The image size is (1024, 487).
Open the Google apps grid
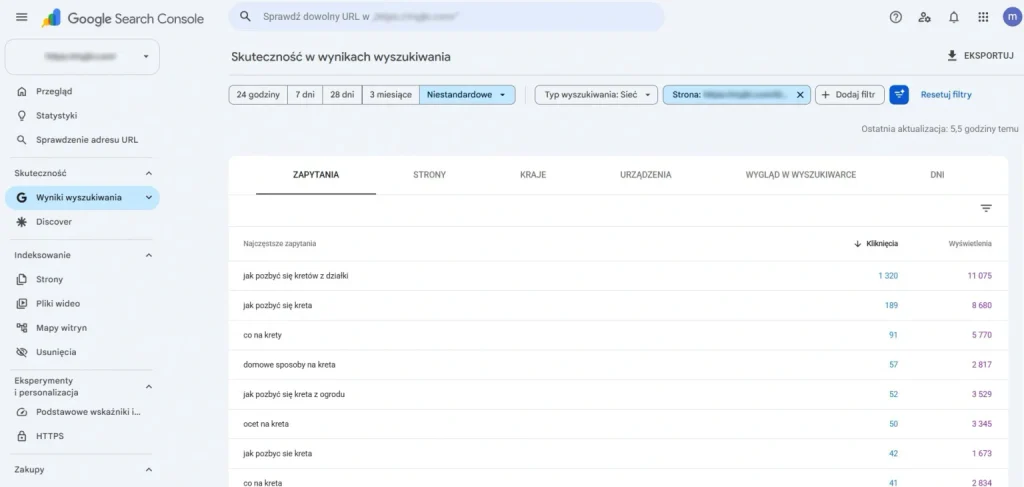[983, 18]
